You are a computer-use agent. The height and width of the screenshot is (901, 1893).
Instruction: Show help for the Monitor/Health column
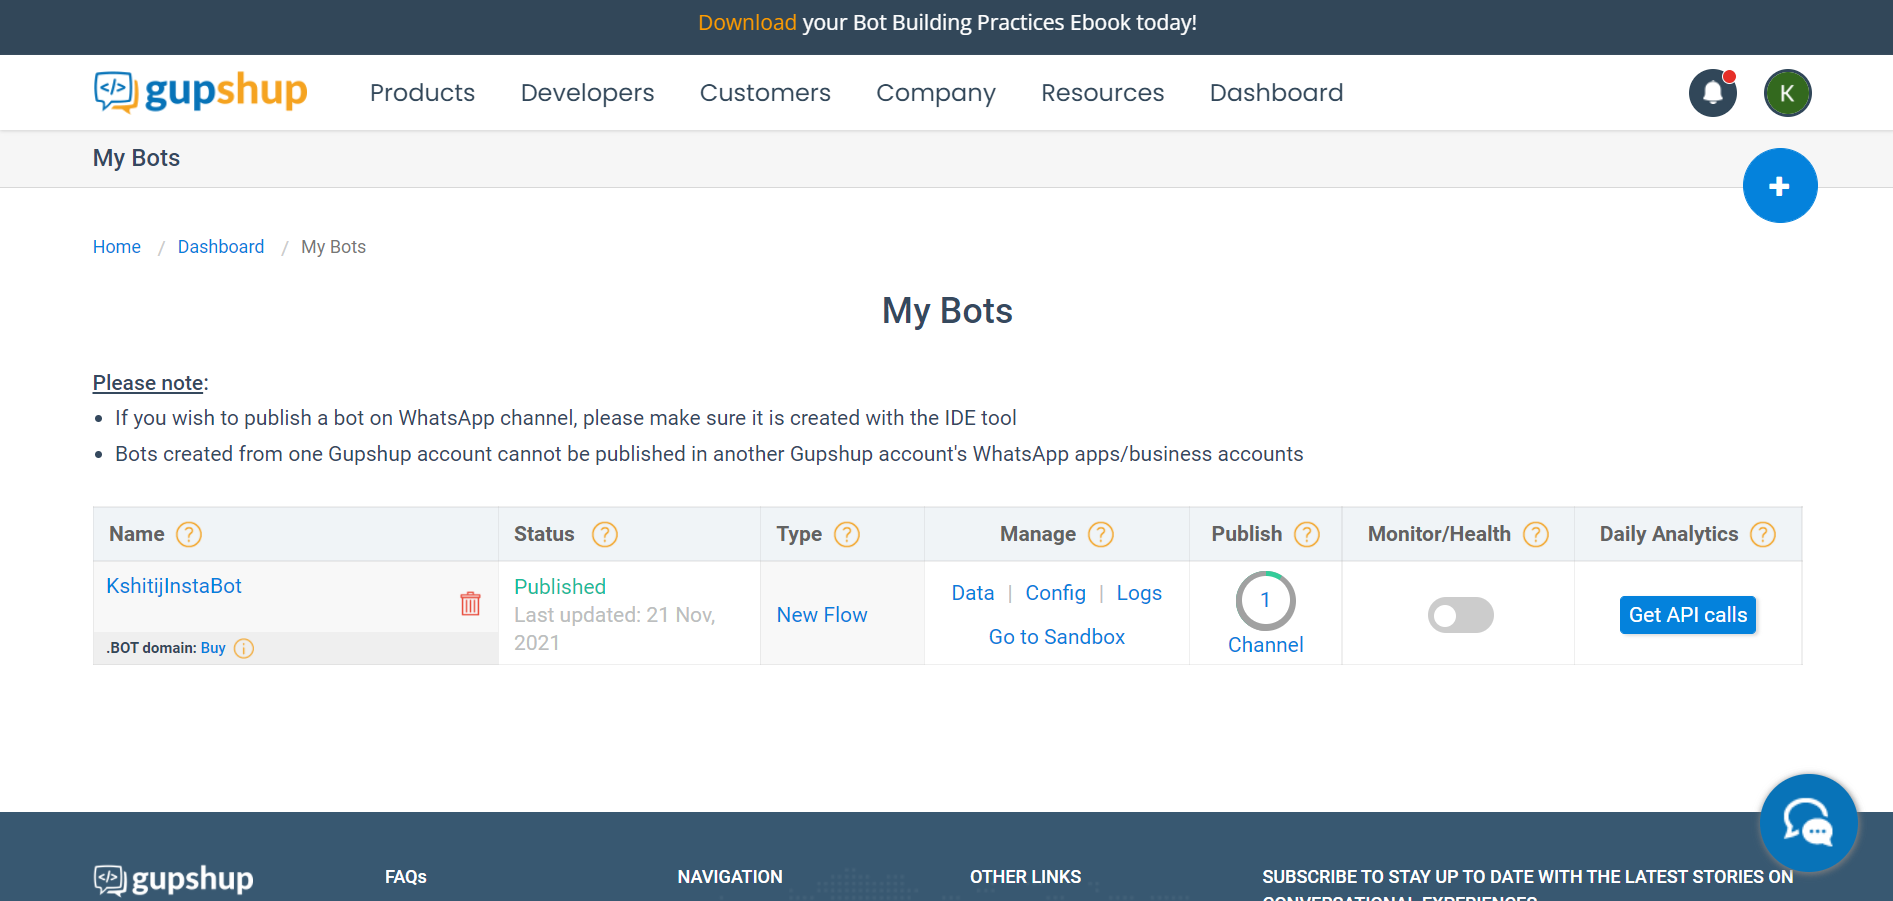pos(1536,535)
